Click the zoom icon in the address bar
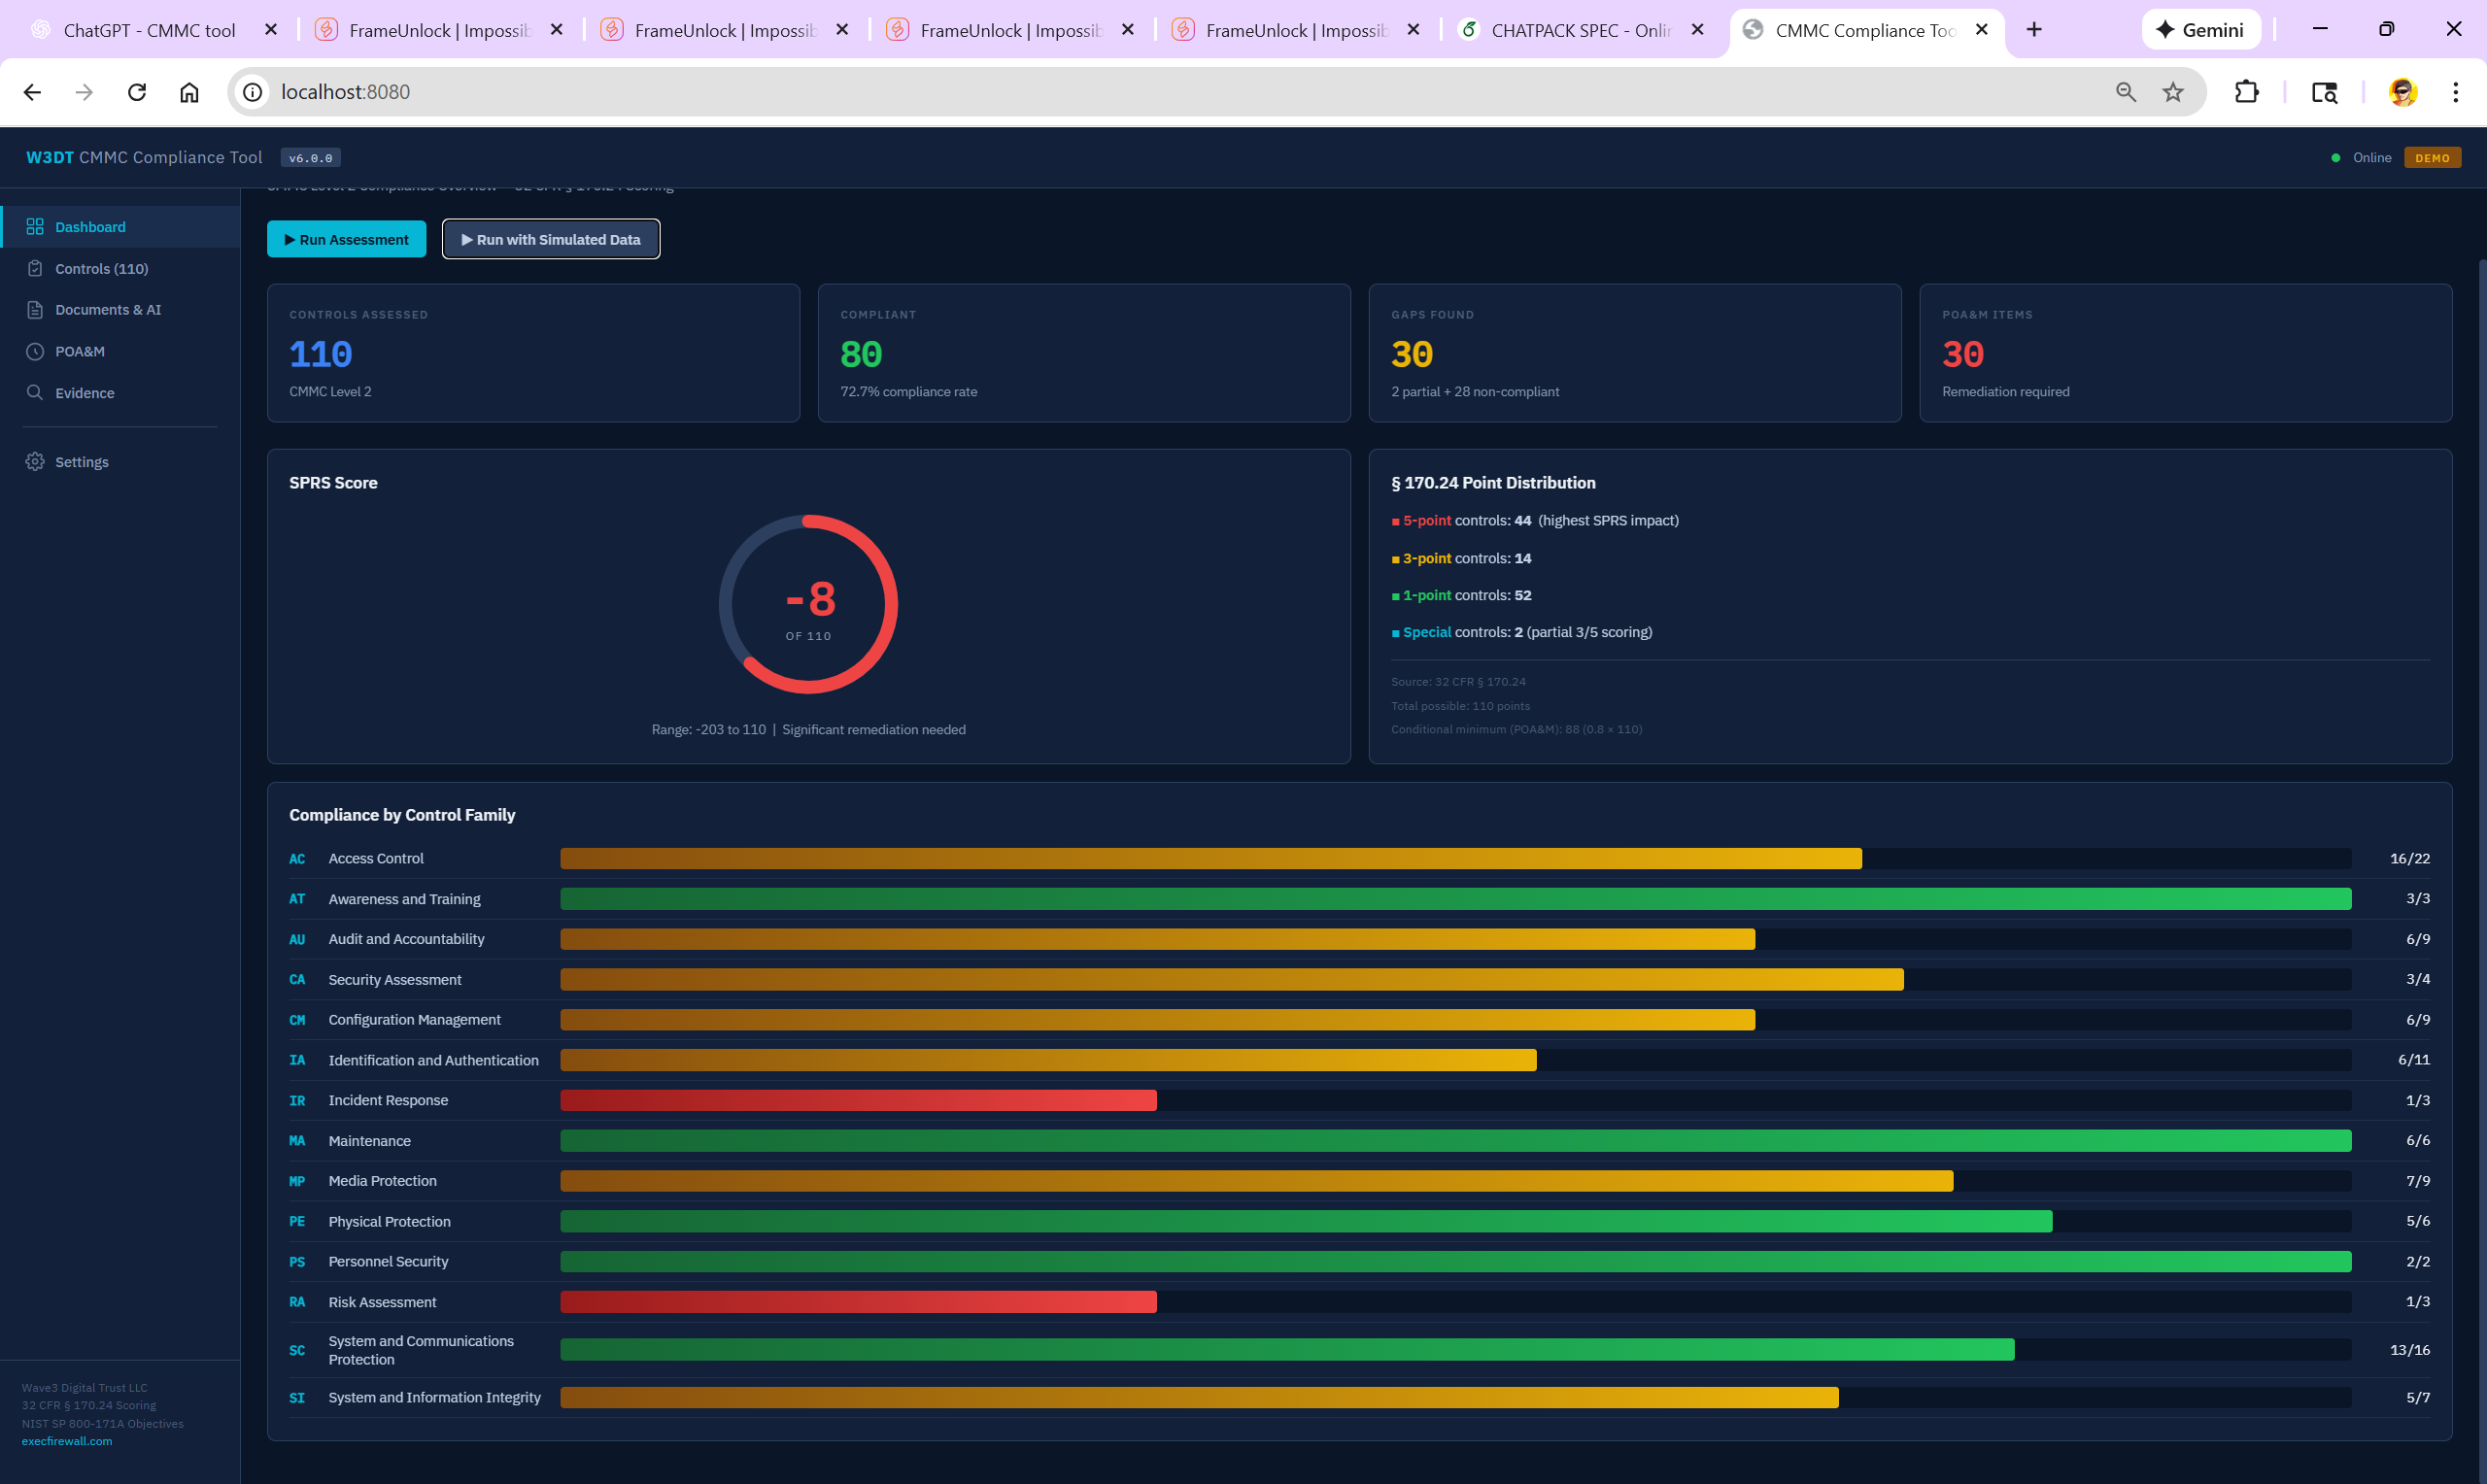2487x1484 pixels. tap(2126, 91)
